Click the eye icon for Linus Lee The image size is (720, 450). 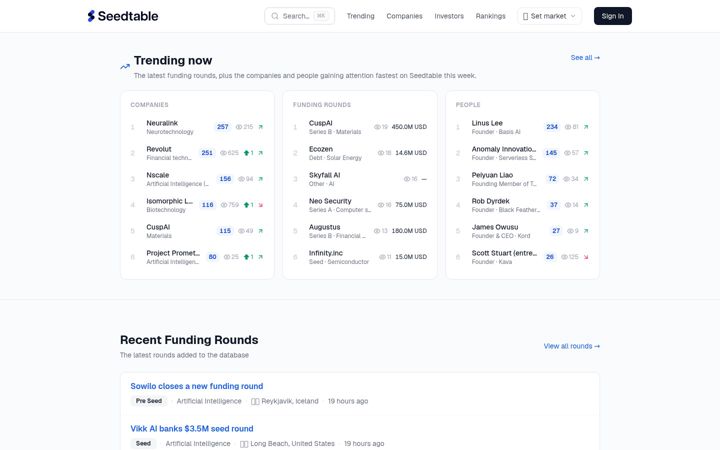pyautogui.click(x=568, y=127)
